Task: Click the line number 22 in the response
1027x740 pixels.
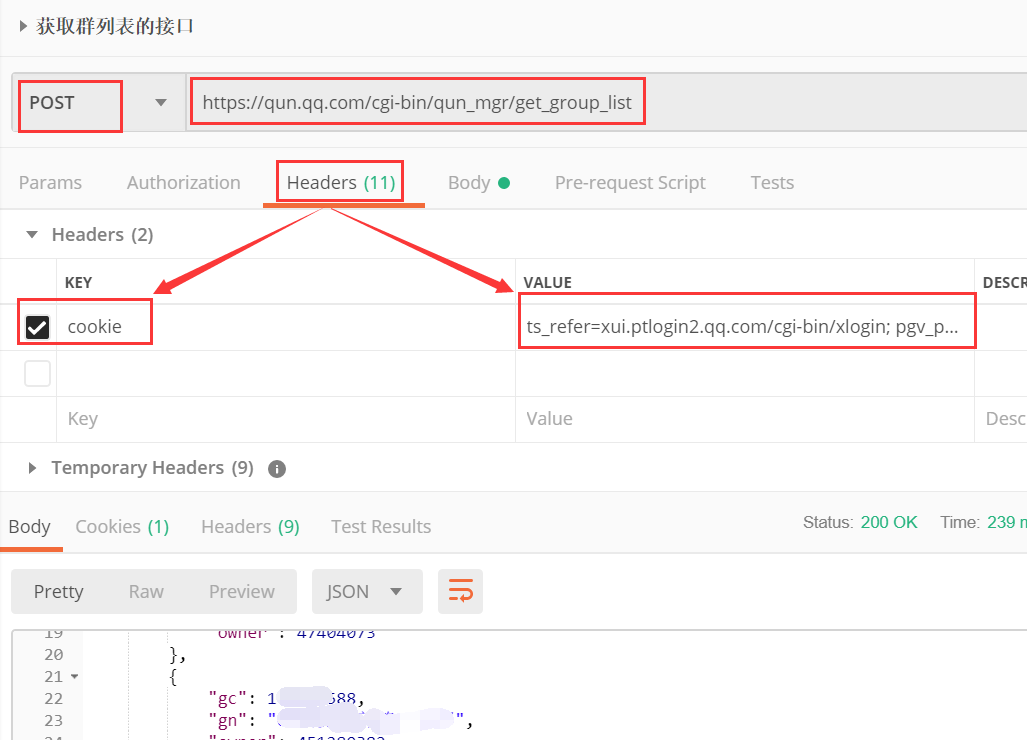Action: (x=54, y=699)
